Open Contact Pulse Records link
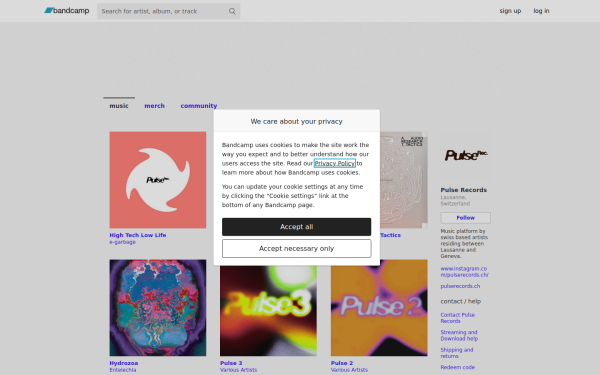Screen dimensions: 600x375 coord(458,318)
